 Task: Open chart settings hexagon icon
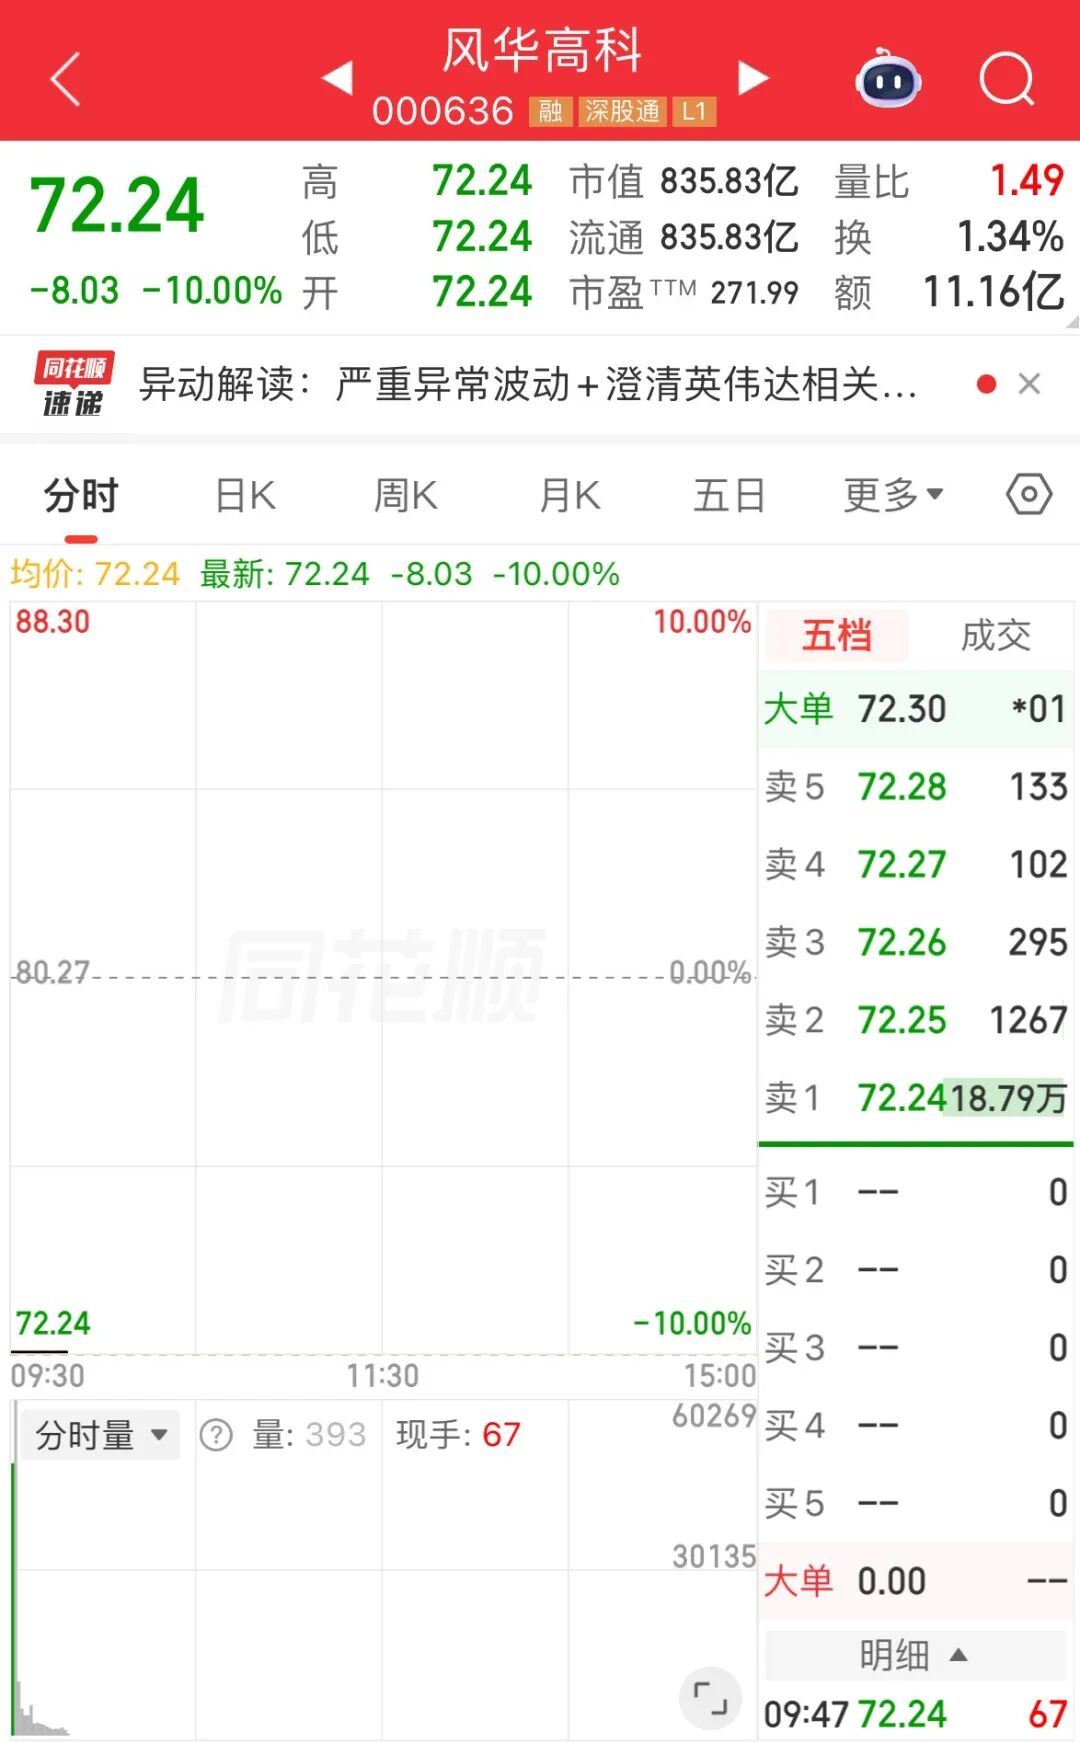[1029, 494]
